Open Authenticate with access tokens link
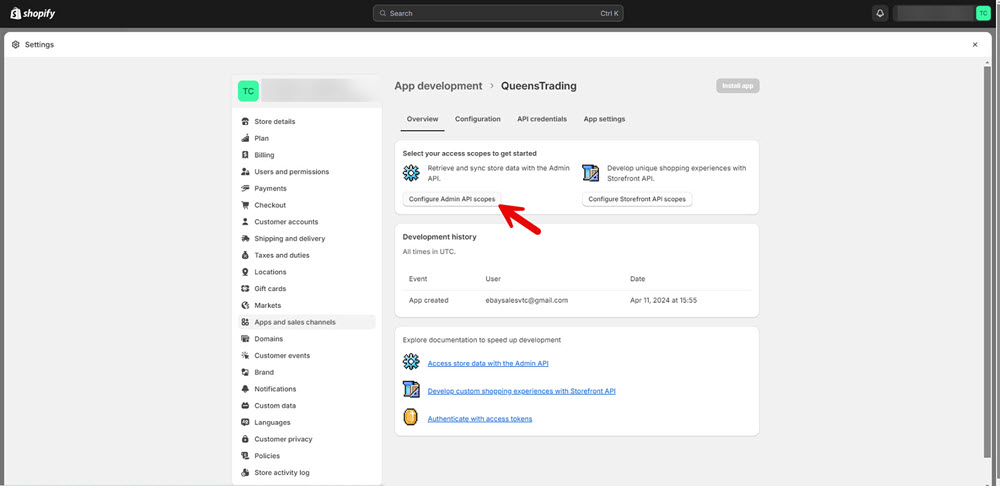The width and height of the screenshot is (1000, 486). tap(480, 419)
